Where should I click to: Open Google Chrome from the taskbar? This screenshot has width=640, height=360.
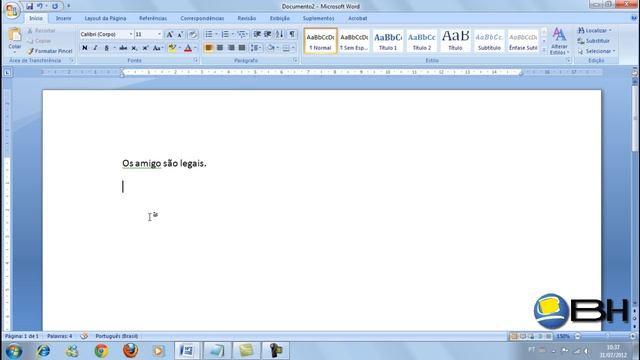tap(101, 351)
